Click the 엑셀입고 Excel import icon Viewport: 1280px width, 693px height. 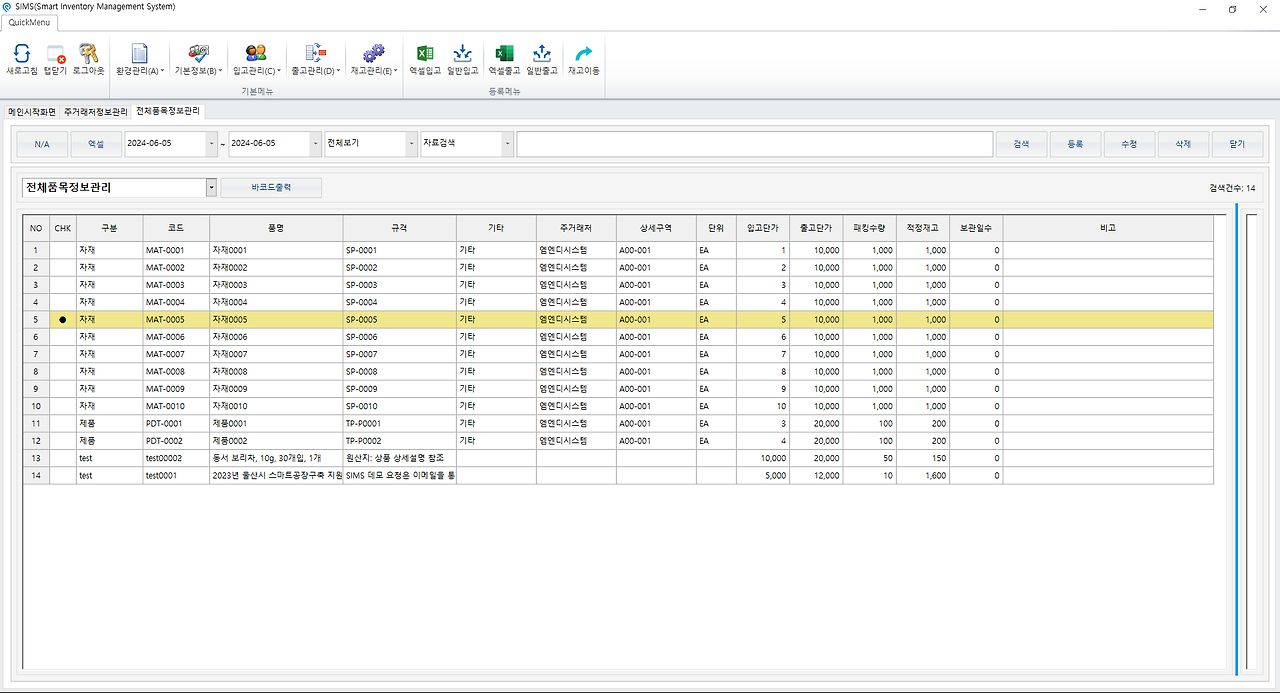pos(425,54)
